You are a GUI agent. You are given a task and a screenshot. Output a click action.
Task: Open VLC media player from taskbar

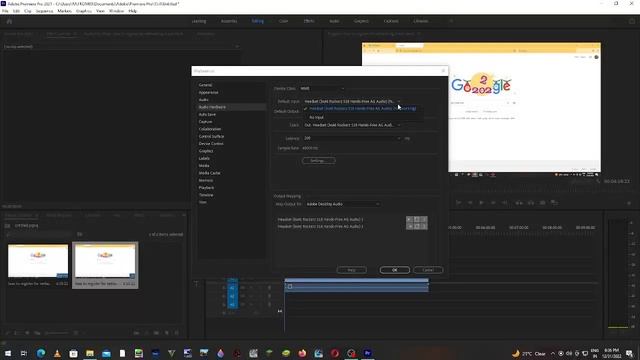[x=57, y=353]
